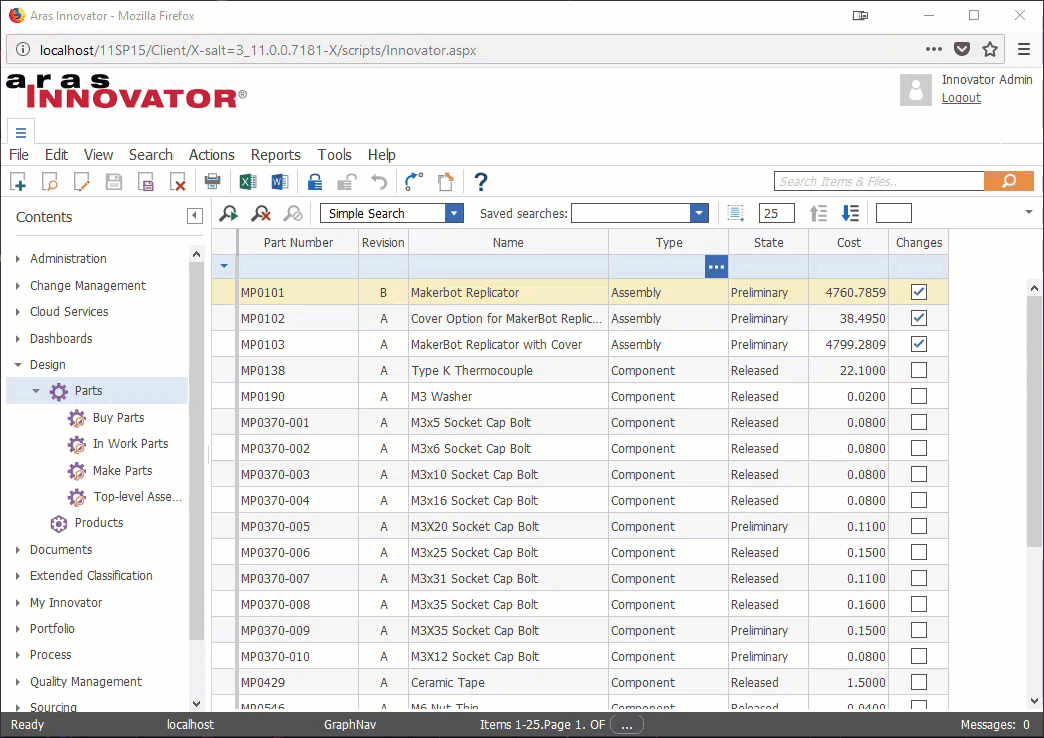Toggle Changes checkbox for MP0103
Image resolution: width=1044 pixels, height=738 pixels.
point(919,344)
